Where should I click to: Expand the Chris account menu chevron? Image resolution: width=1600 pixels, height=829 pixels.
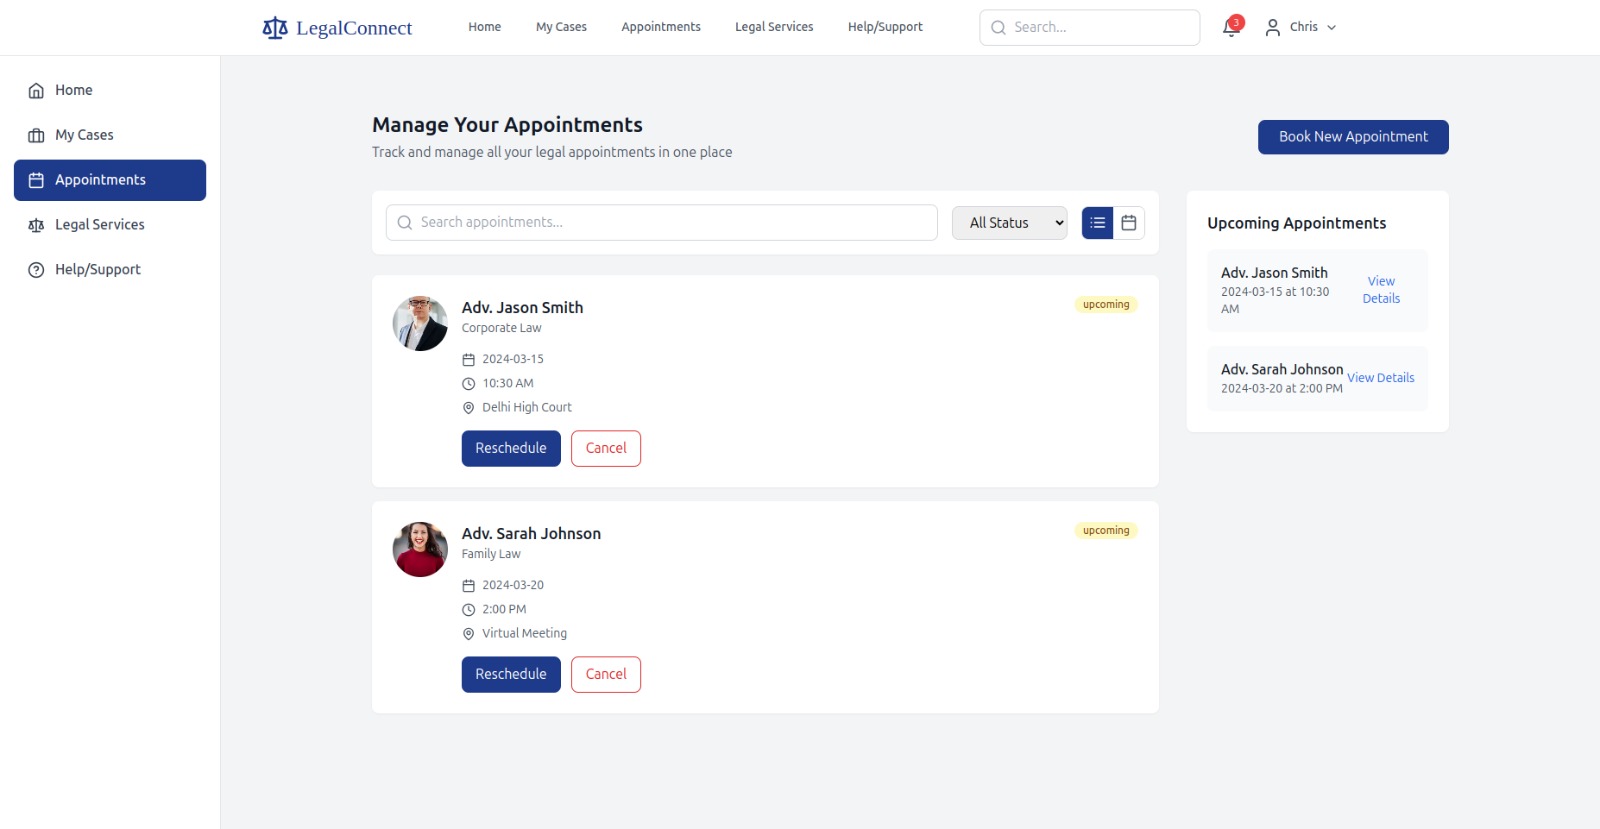pyautogui.click(x=1331, y=28)
